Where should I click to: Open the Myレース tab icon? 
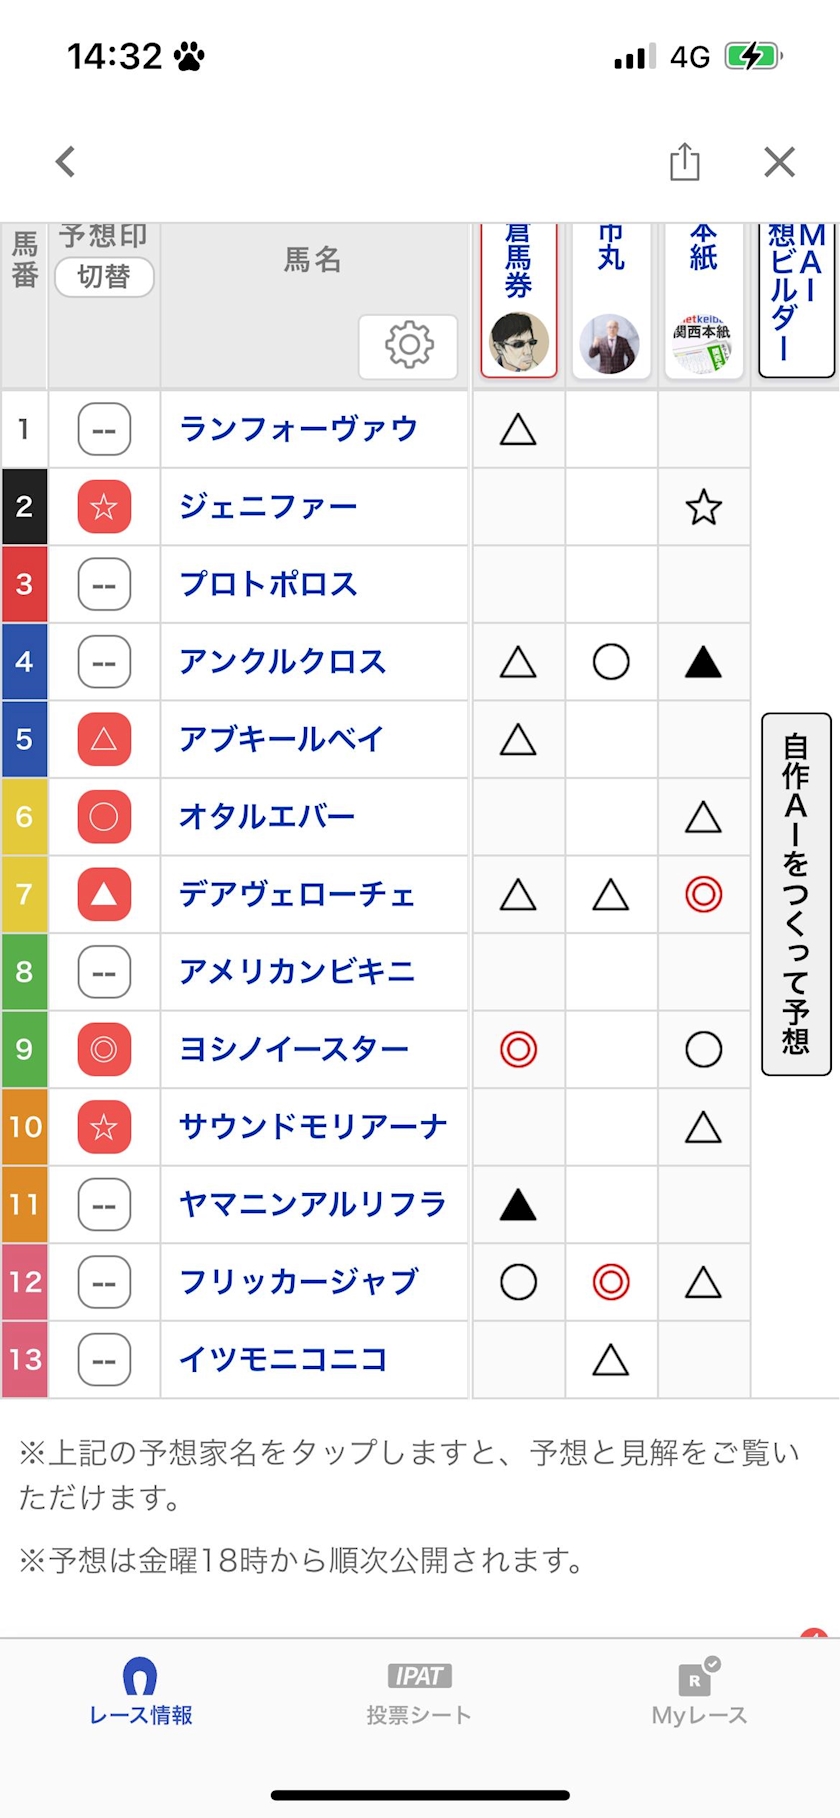(699, 1692)
